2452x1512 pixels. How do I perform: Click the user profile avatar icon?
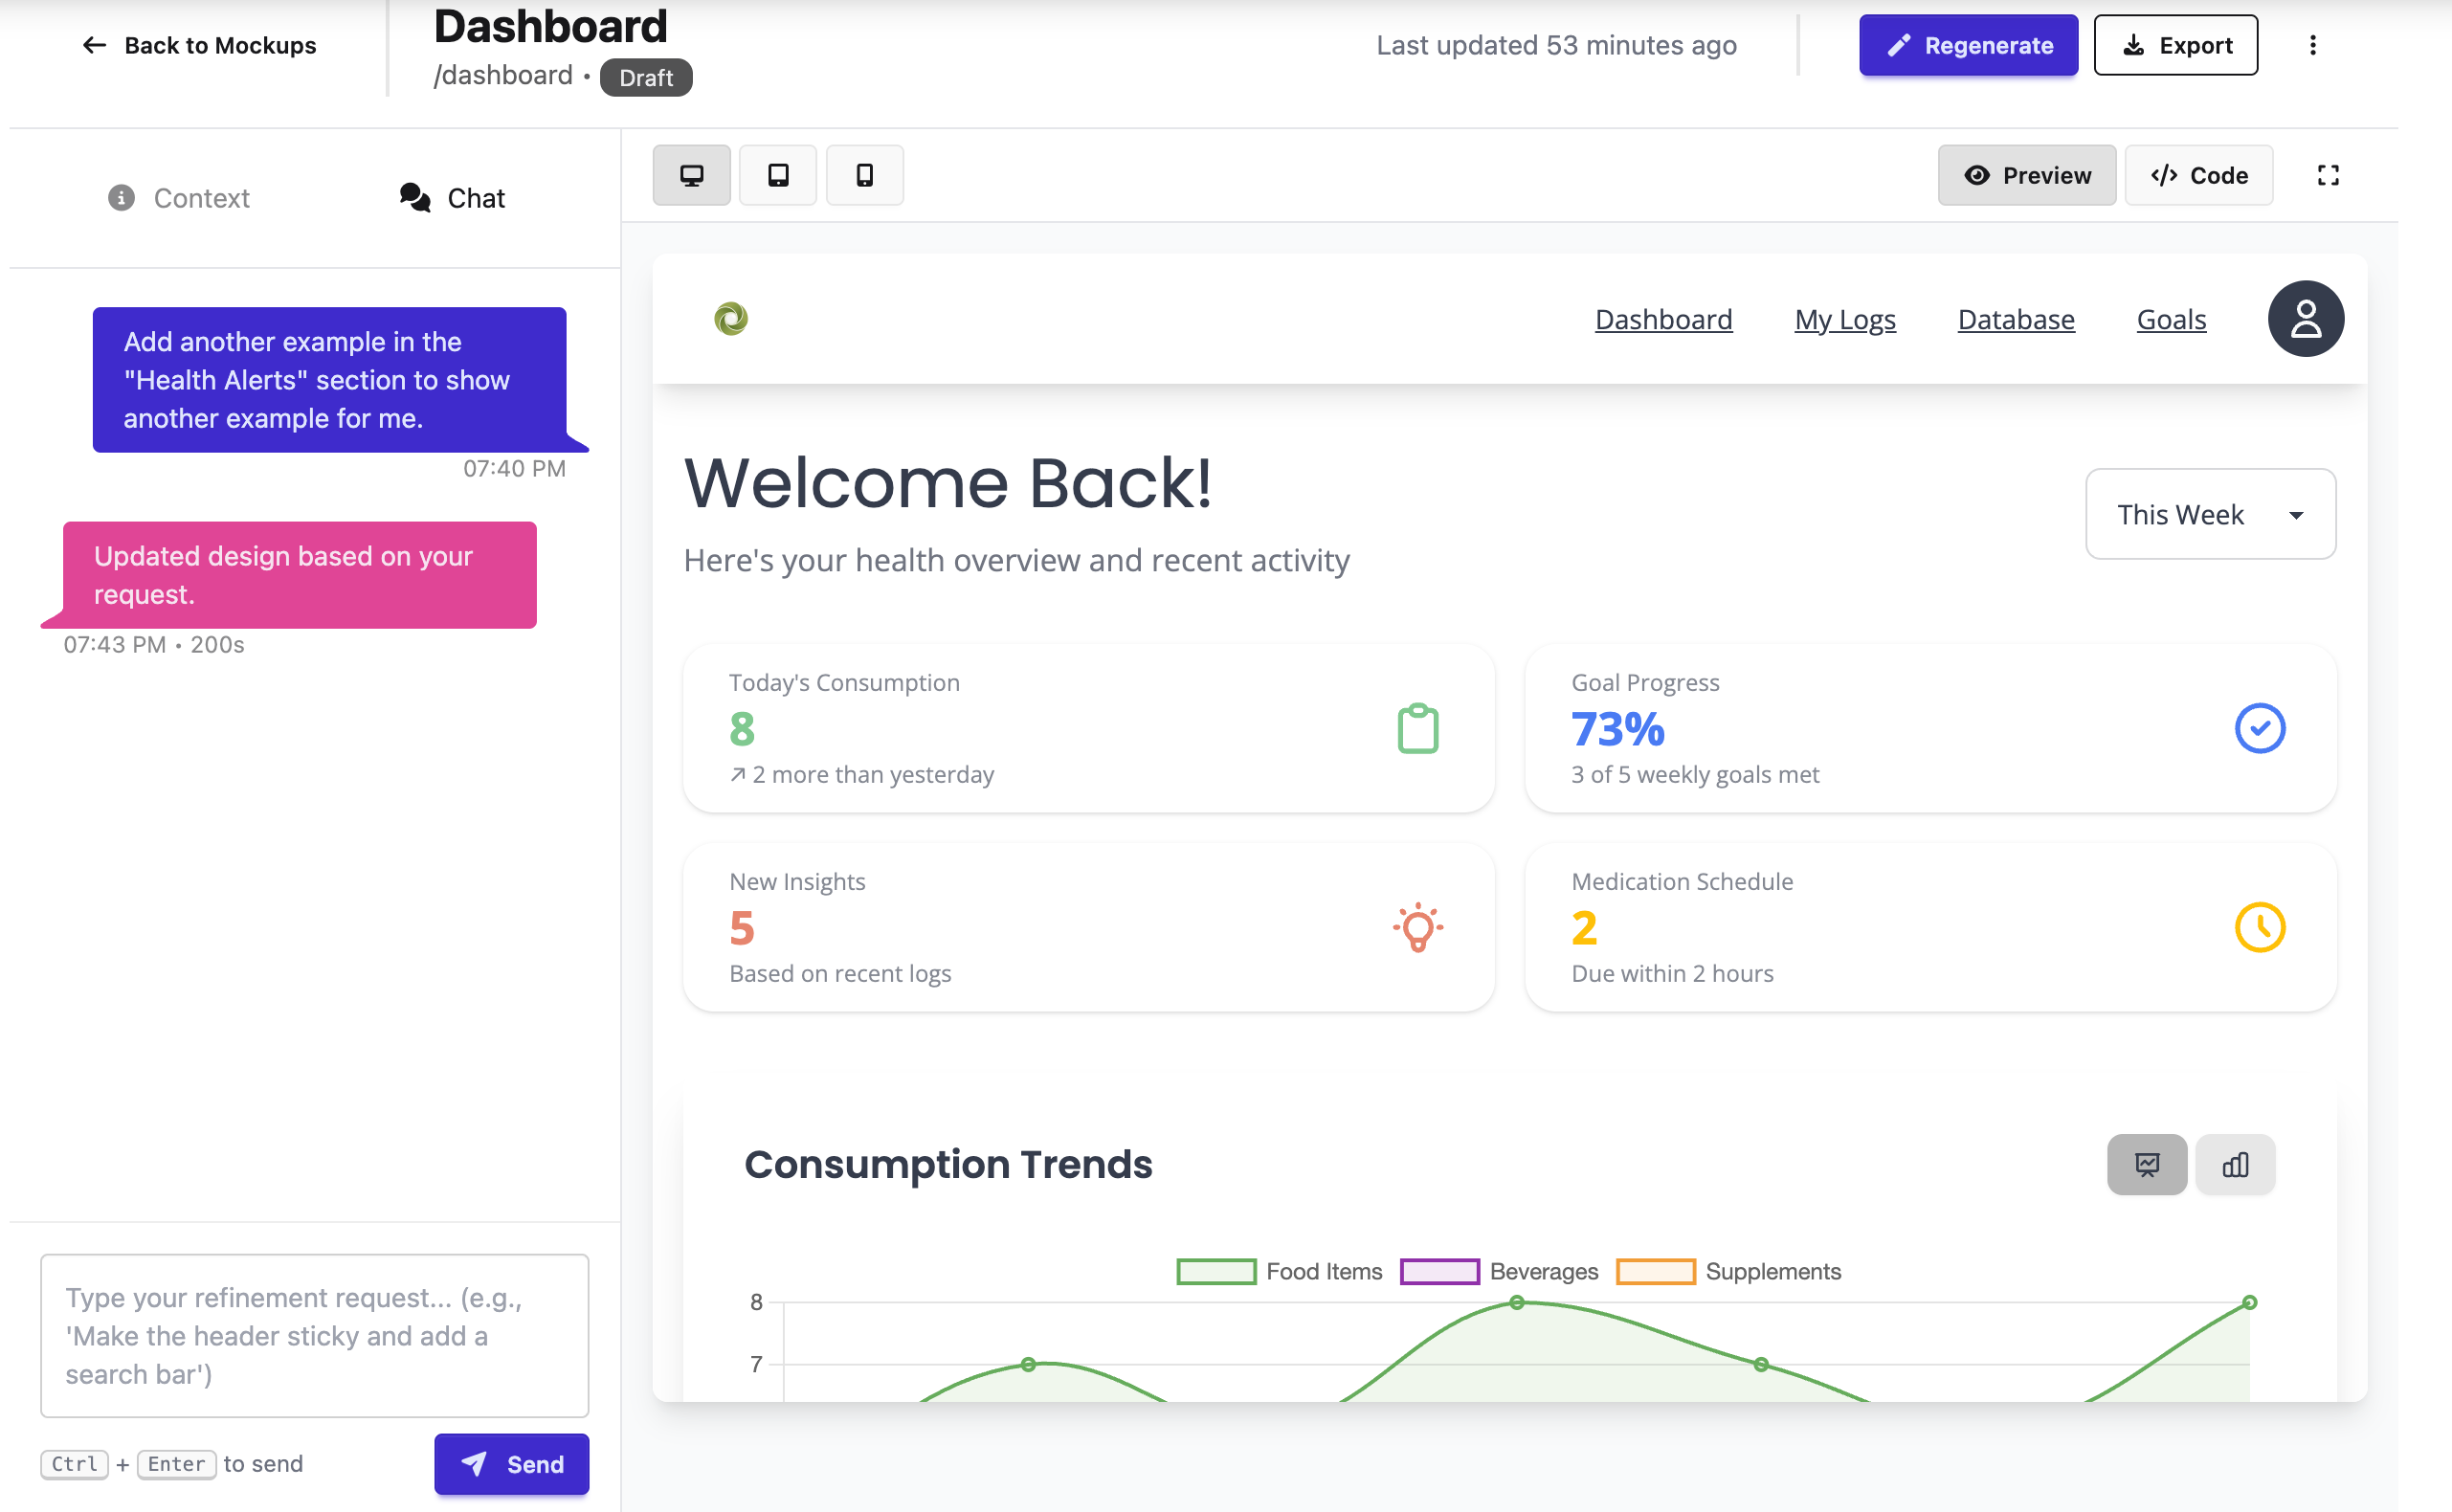point(2305,318)
